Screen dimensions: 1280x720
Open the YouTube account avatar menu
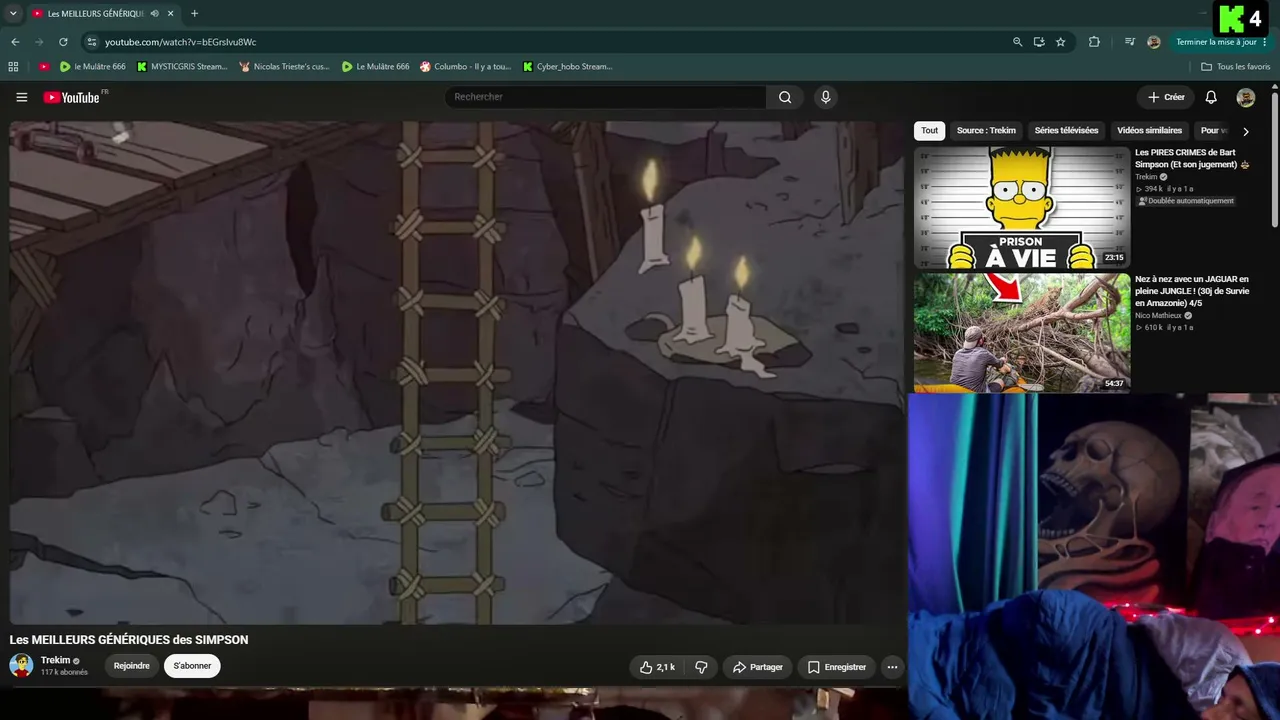click(x=1245, y=97)
